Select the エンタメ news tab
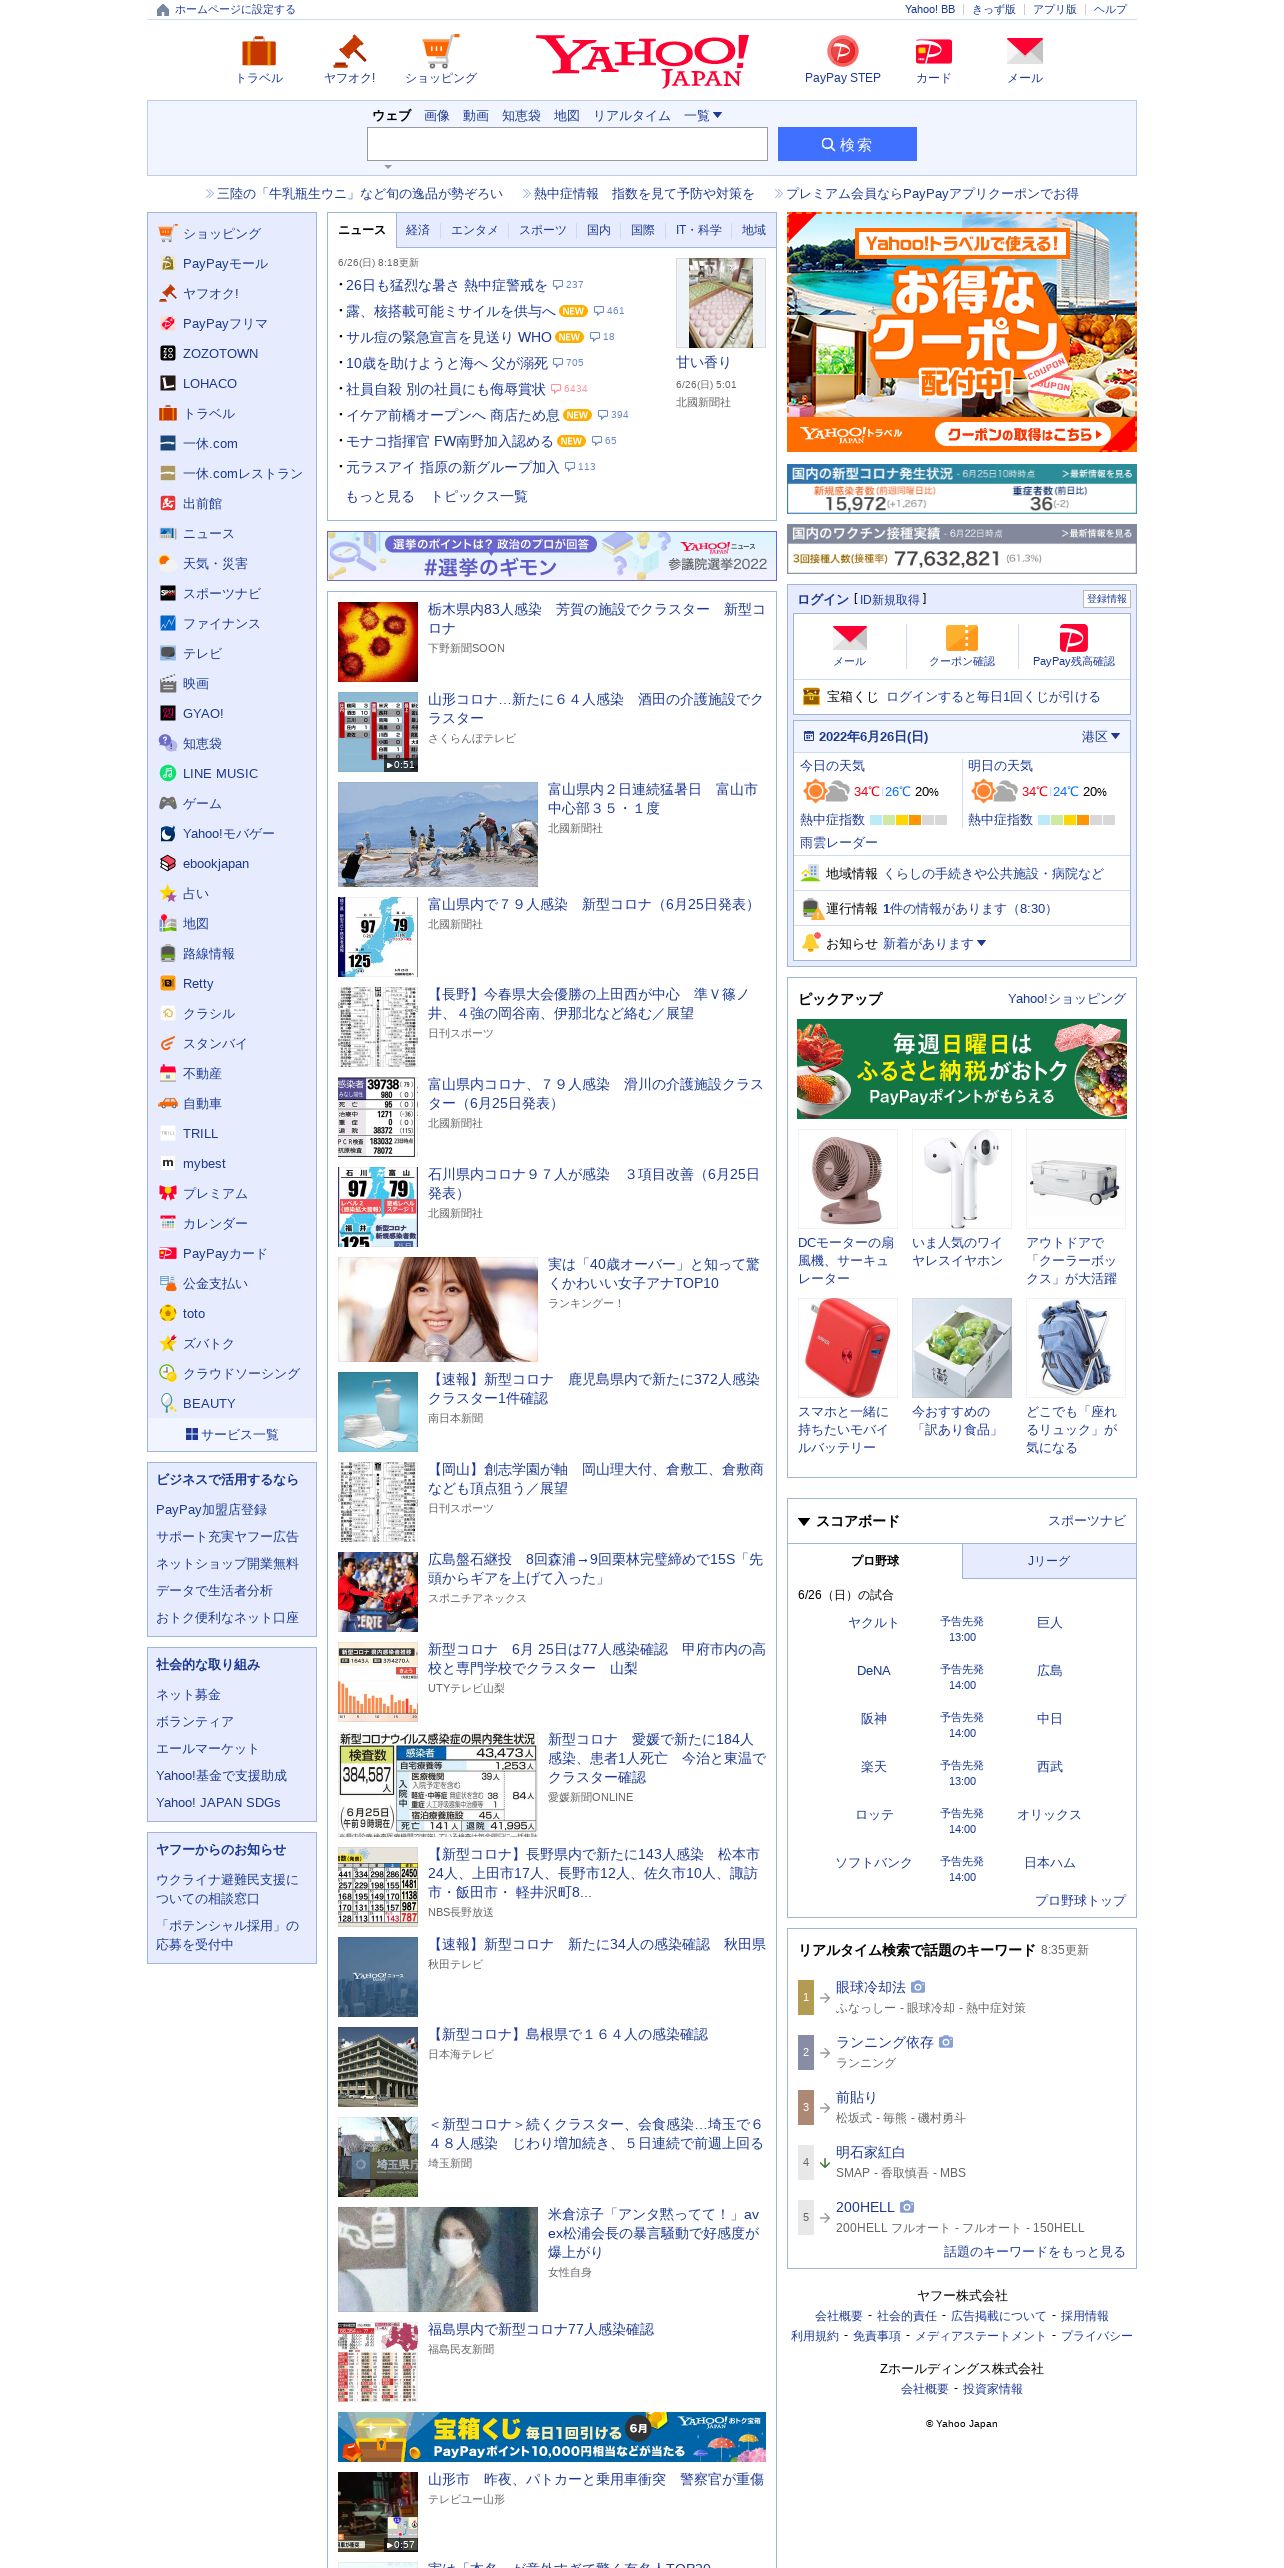The height and width of the screenshot is (2568, 1284). tap(474, 230)
